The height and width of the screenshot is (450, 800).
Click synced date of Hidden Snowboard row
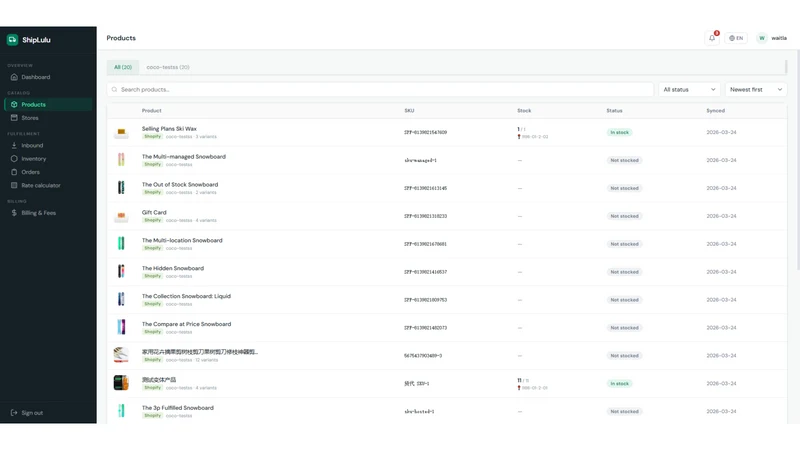(x=721, y=272)
